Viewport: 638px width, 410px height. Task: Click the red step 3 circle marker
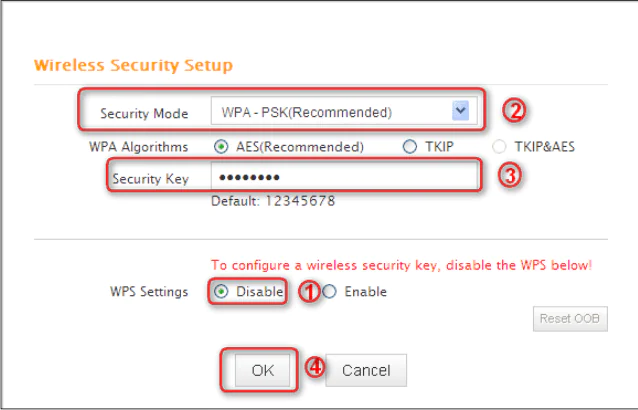(x=508, y=177)
